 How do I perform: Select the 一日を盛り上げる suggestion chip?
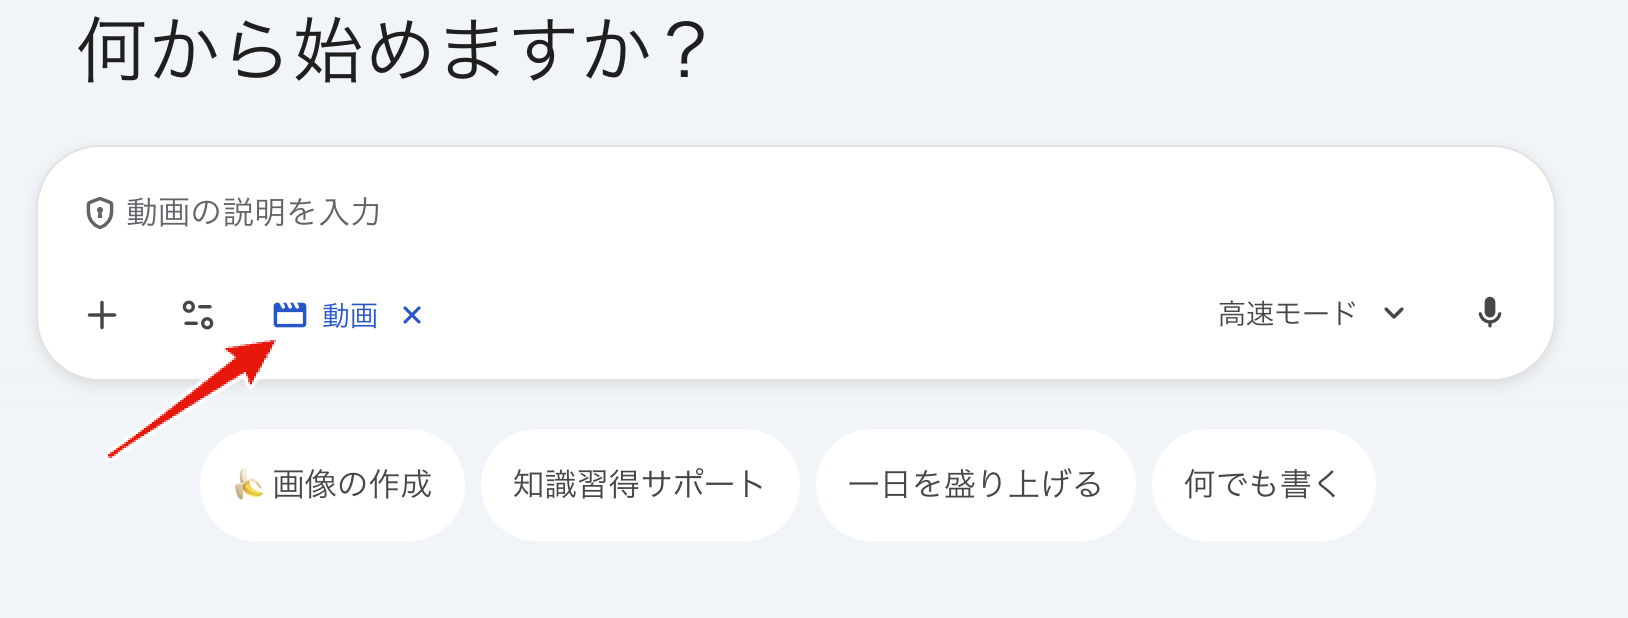coord(975,485)
